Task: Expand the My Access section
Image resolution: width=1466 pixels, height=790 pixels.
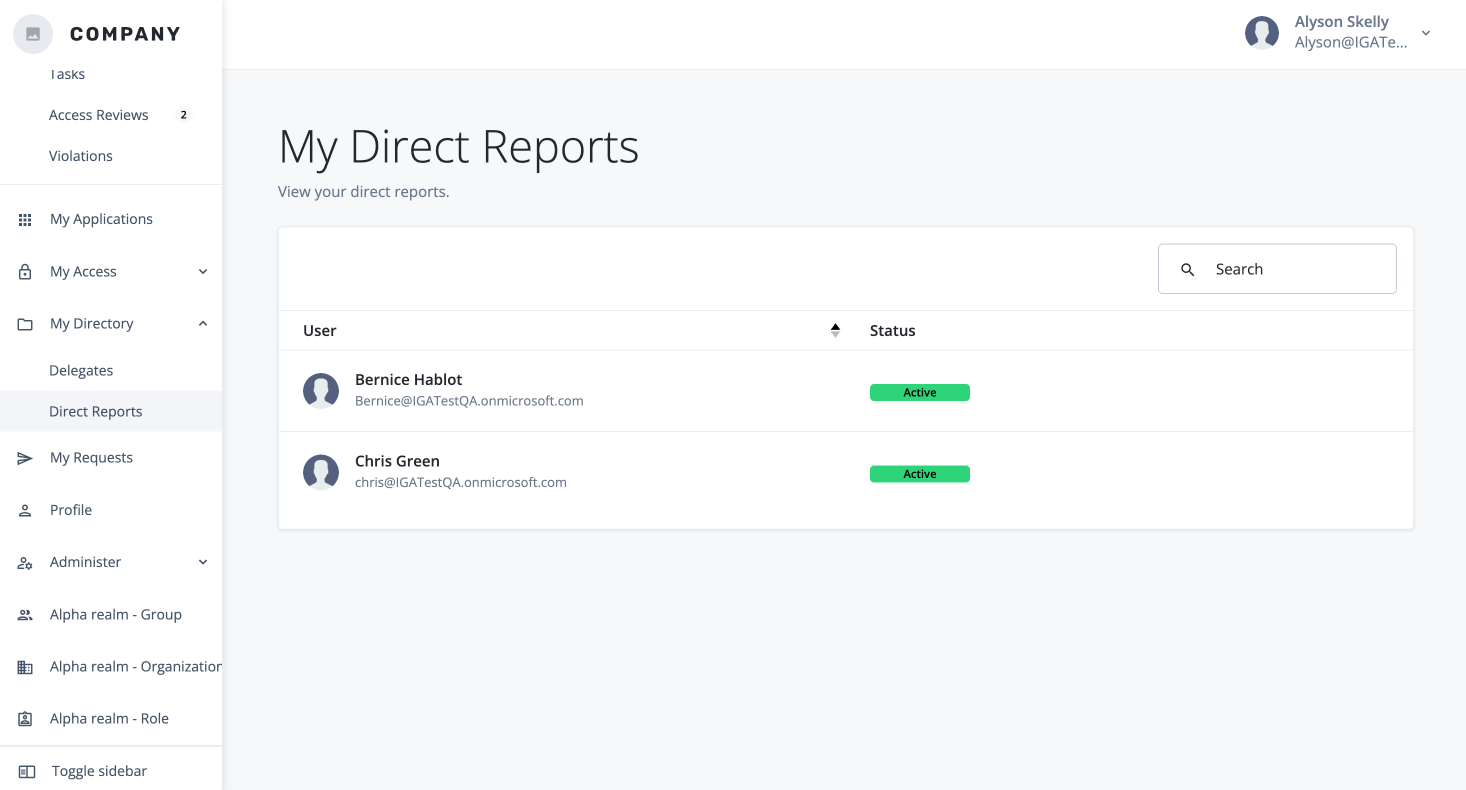Action: pos(203,271)
